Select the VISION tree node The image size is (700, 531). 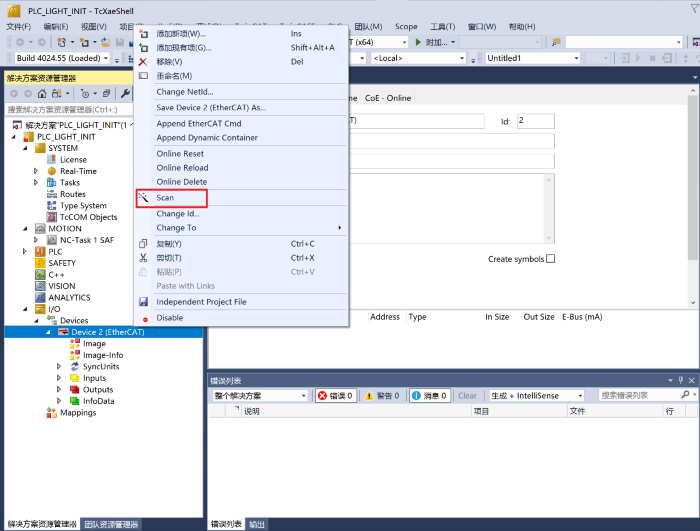pyautogui.click(x=62, y=286)
